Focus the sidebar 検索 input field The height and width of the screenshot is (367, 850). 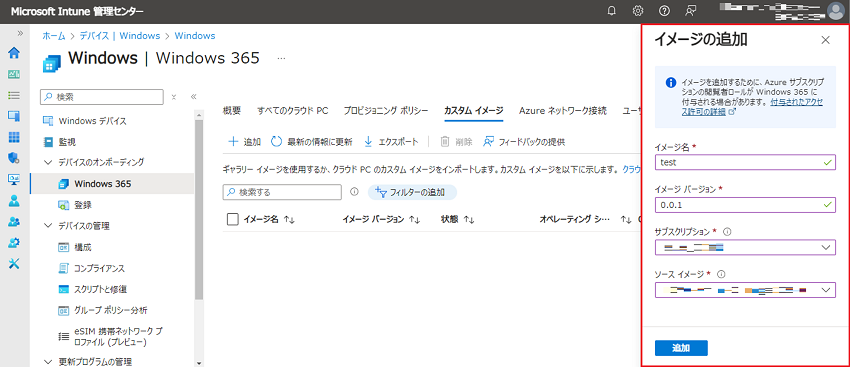[102, 97]
